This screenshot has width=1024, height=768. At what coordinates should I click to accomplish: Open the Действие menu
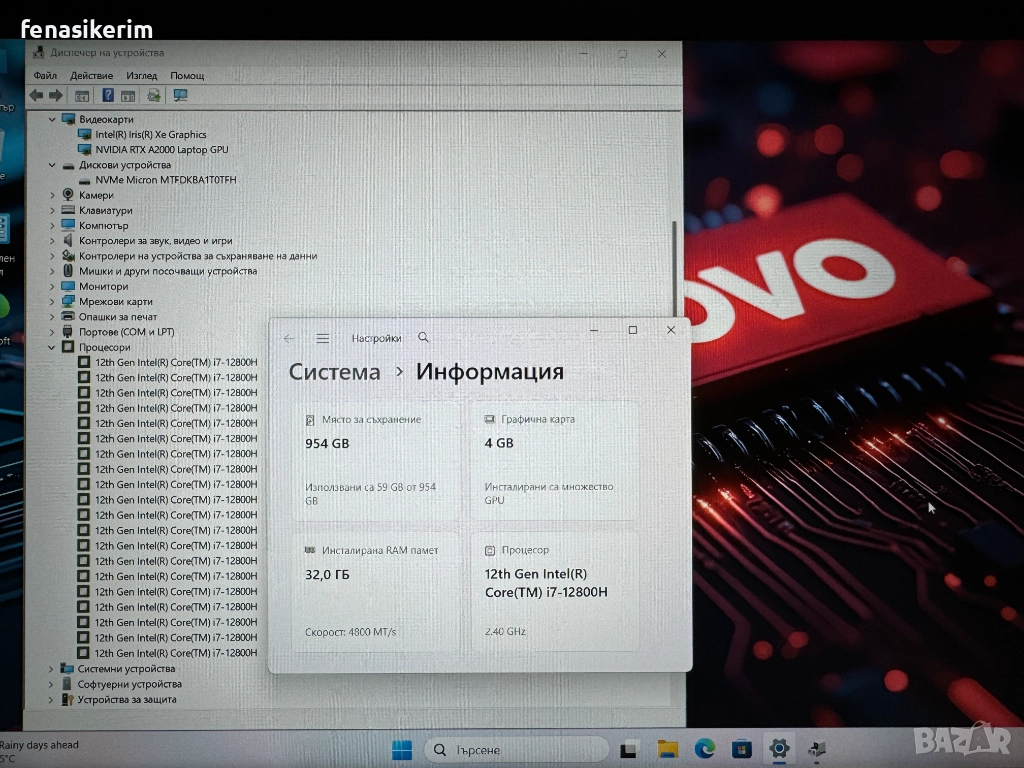coord(92,75)
